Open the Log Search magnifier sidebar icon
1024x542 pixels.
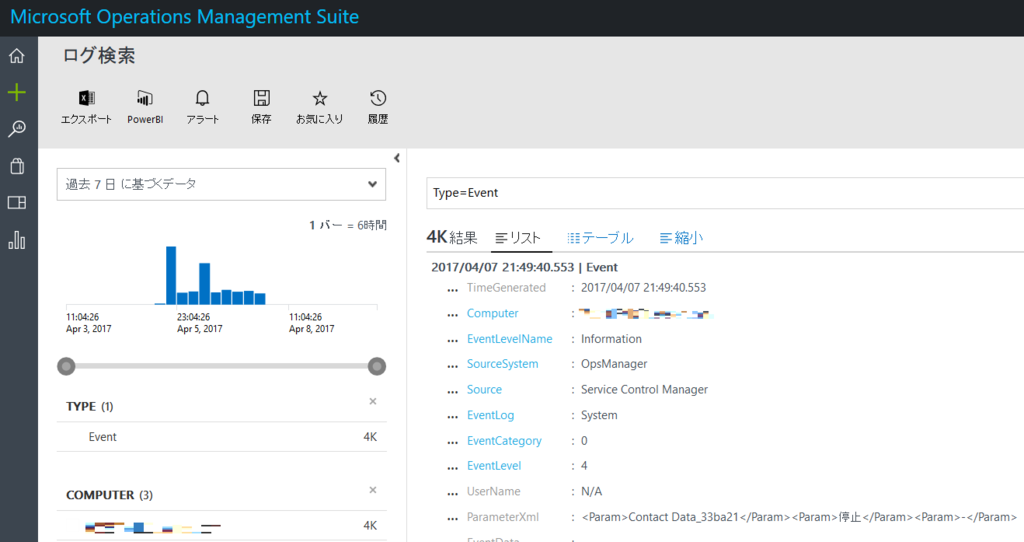[16, 129]
